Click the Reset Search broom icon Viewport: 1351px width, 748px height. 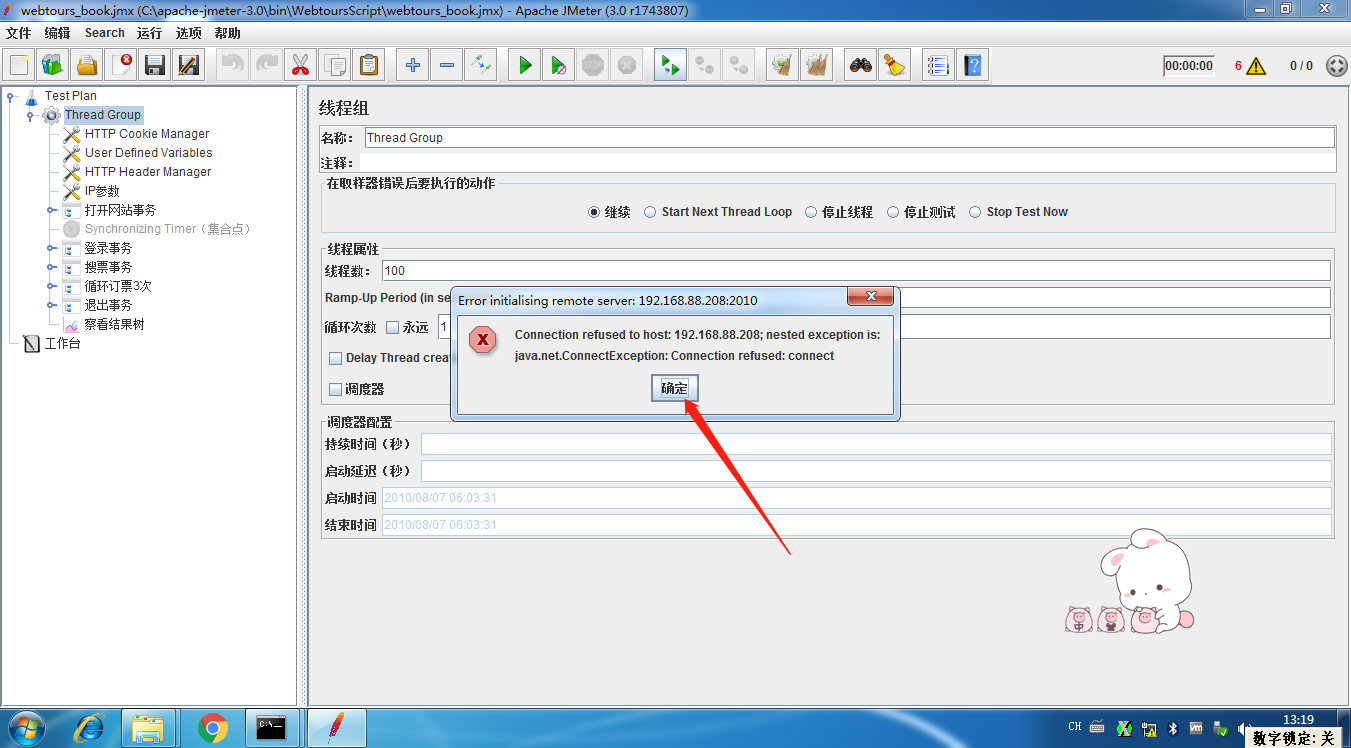pyautogui.click(x=894, y=66)
